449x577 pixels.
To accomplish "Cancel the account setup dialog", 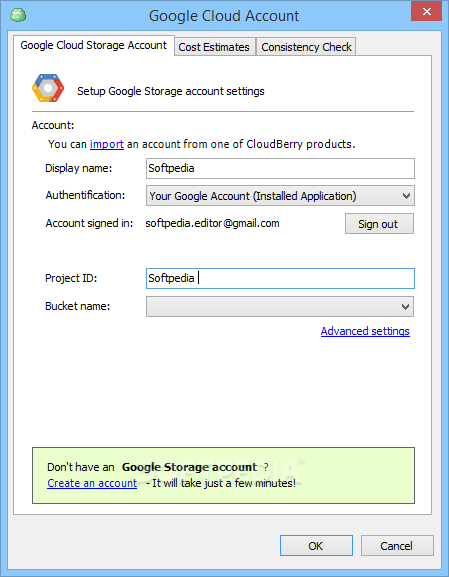I will pyautogui.click(x=397, y=546).
